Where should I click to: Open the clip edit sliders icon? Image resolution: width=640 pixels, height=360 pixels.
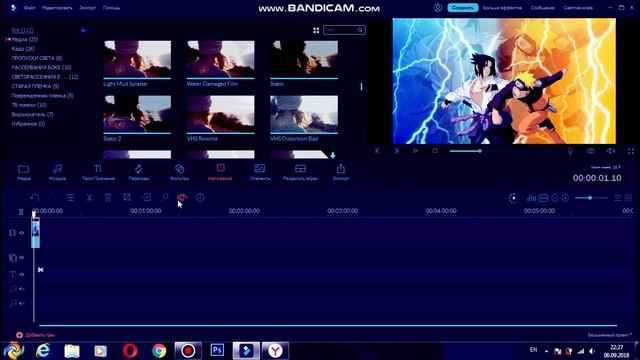point(71,198)
